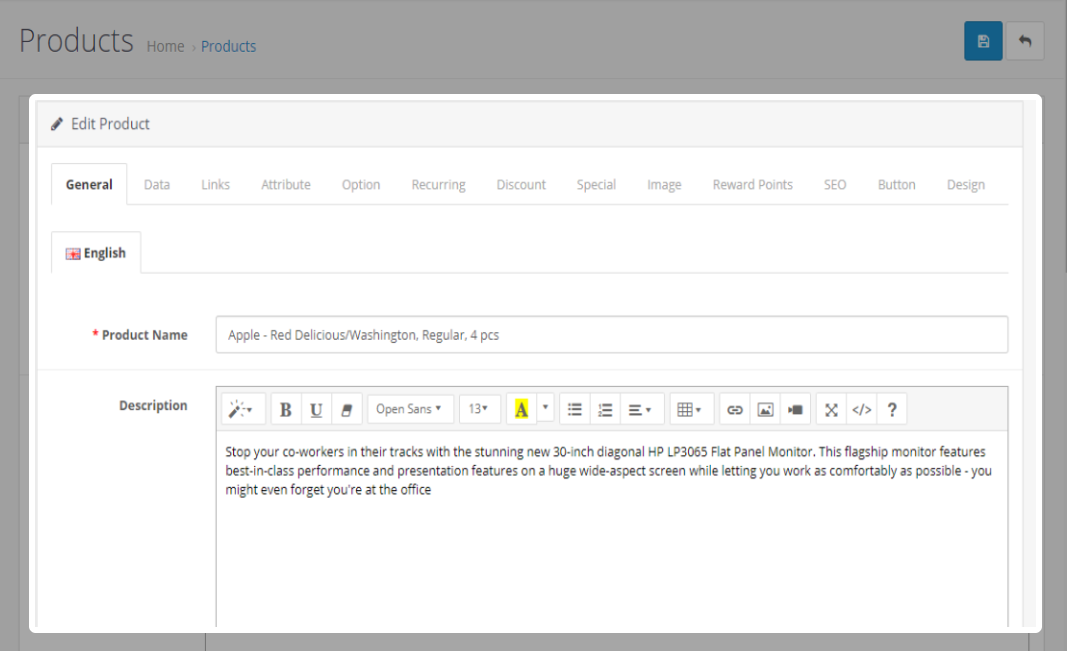Insert a picture into the description
This screenshot has height=651, width=1067.
point(765,409)
